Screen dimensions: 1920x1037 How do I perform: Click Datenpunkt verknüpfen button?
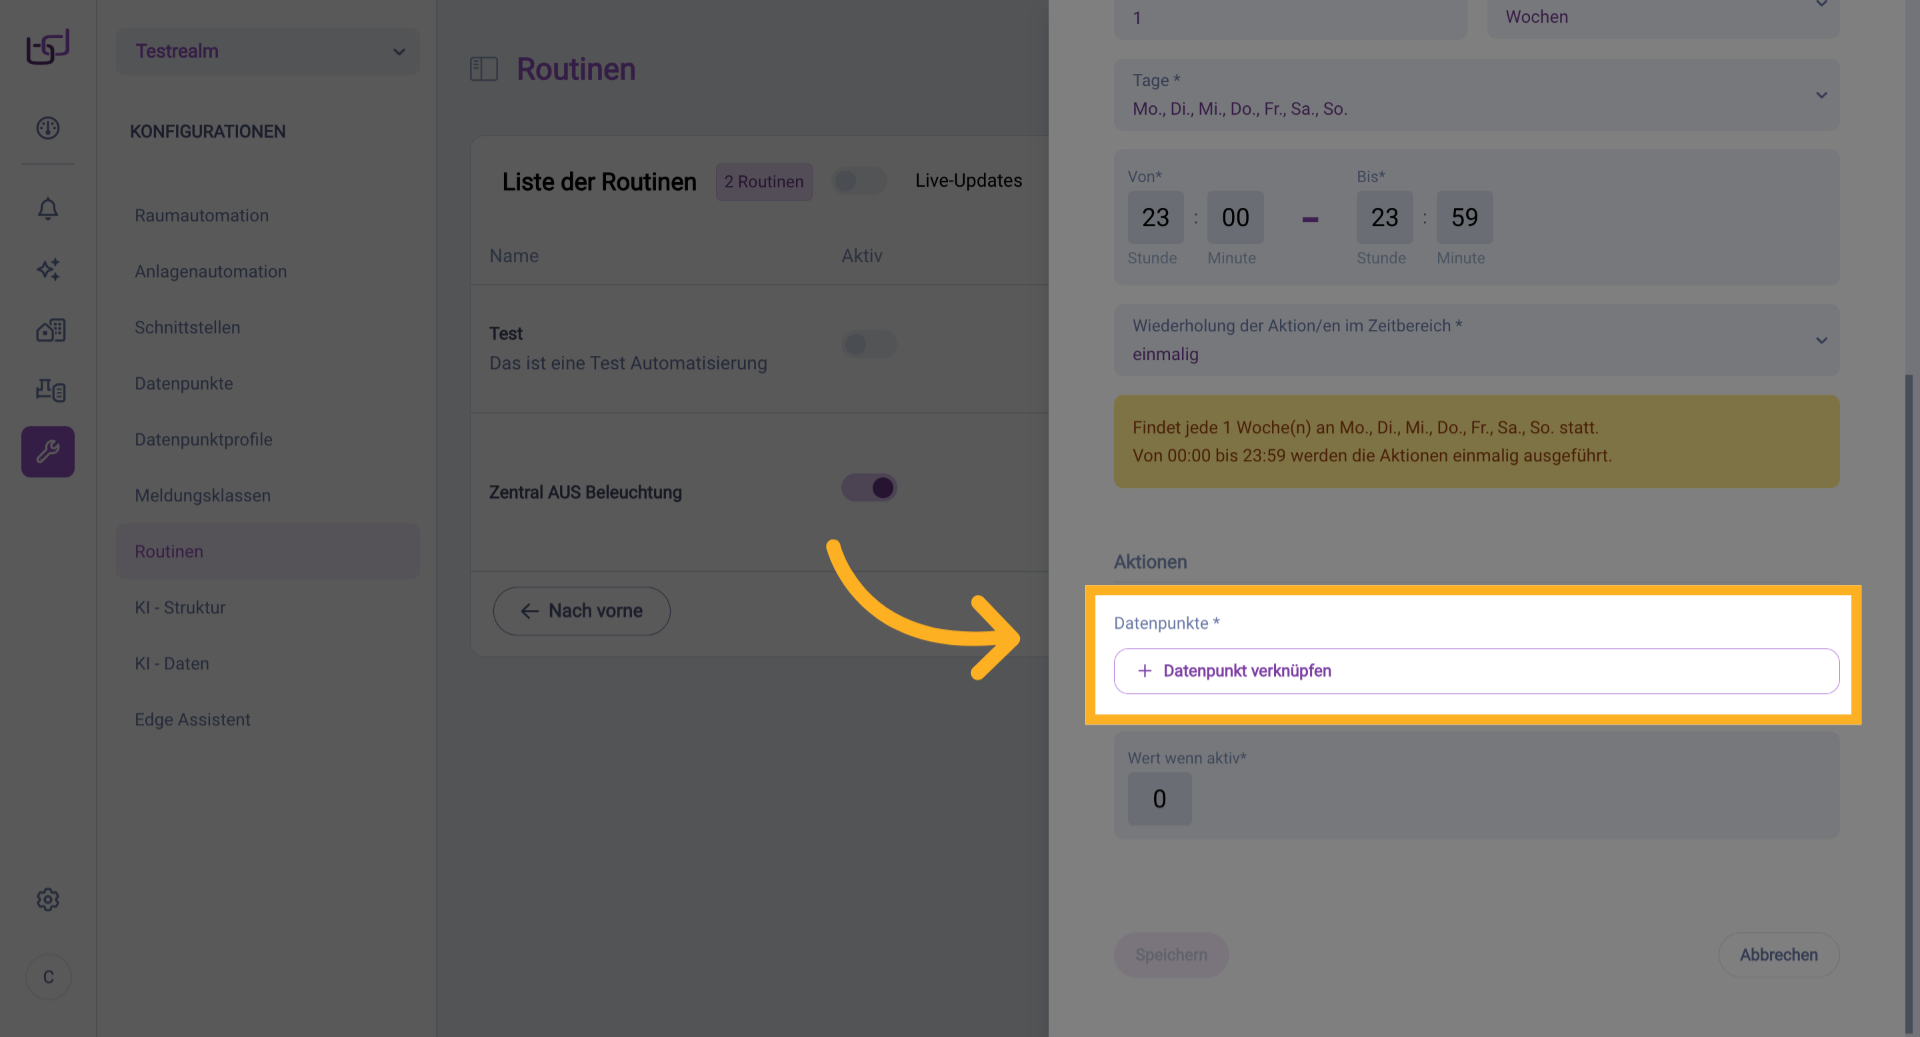click(x=1476, y=671)
